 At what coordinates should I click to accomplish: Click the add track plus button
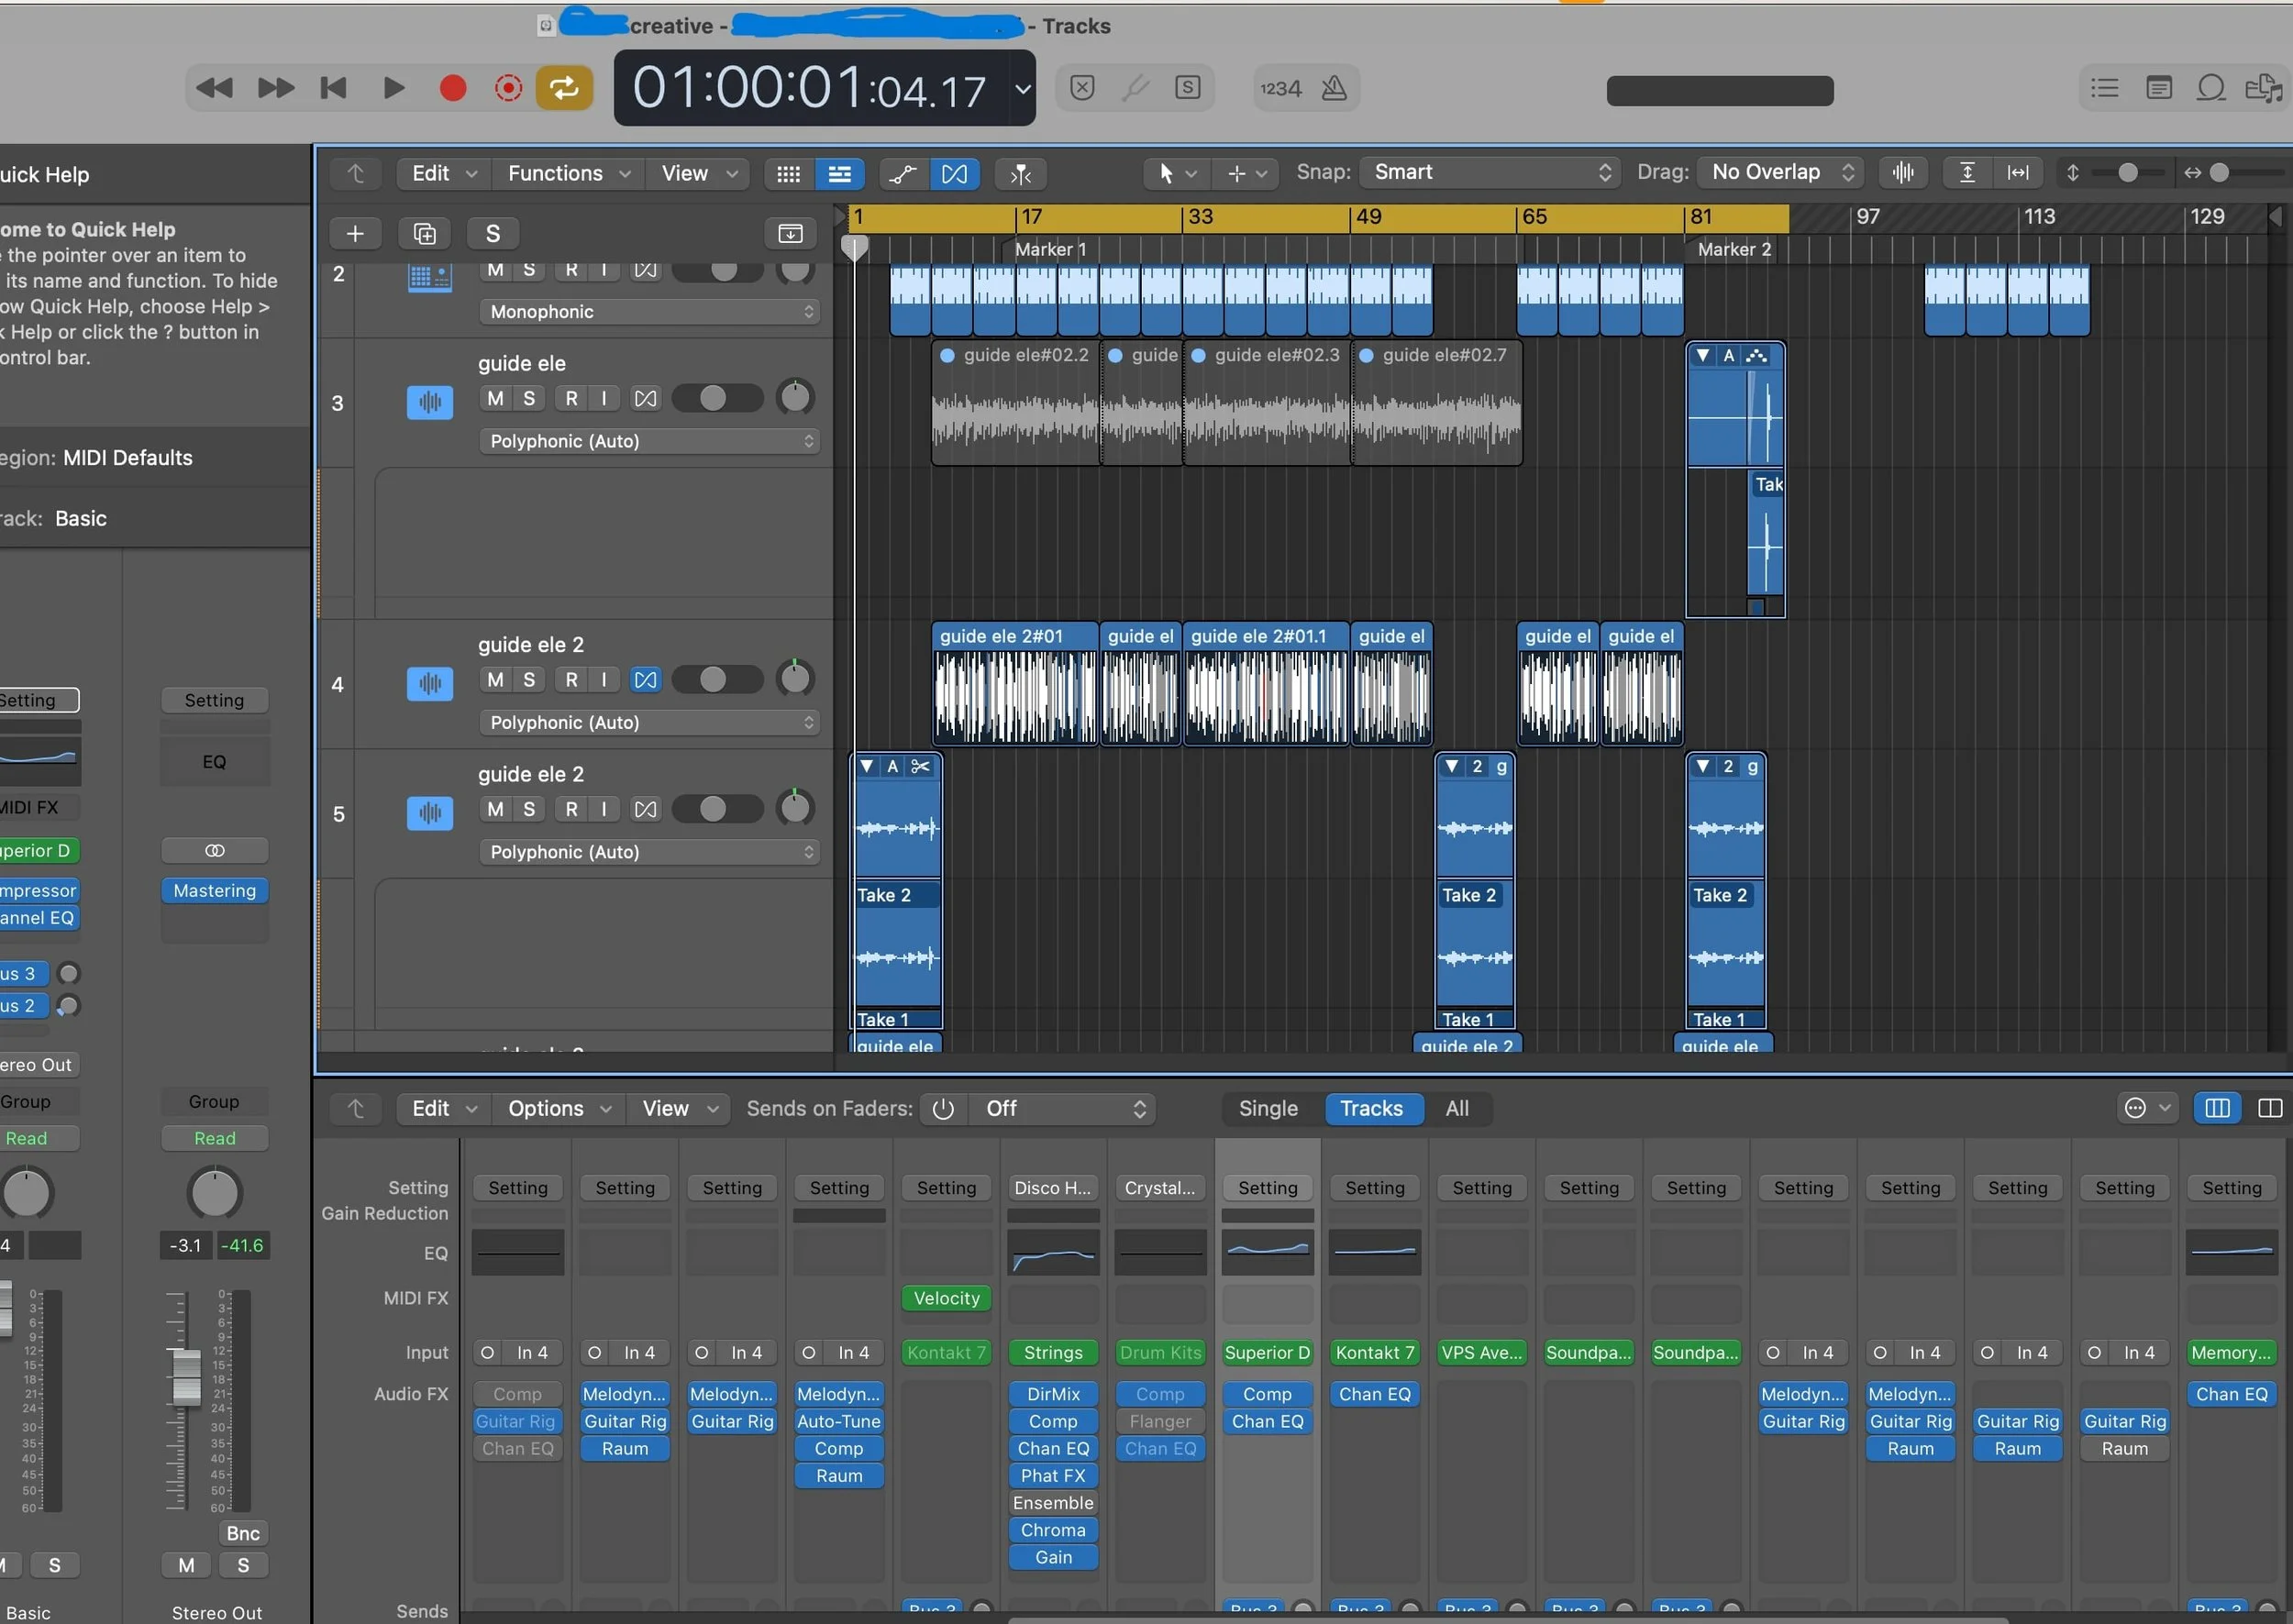coord(355,234)
